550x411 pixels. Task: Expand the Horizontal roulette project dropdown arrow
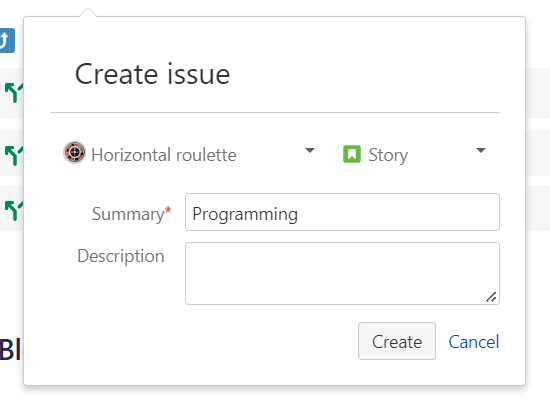click(310, 150)
